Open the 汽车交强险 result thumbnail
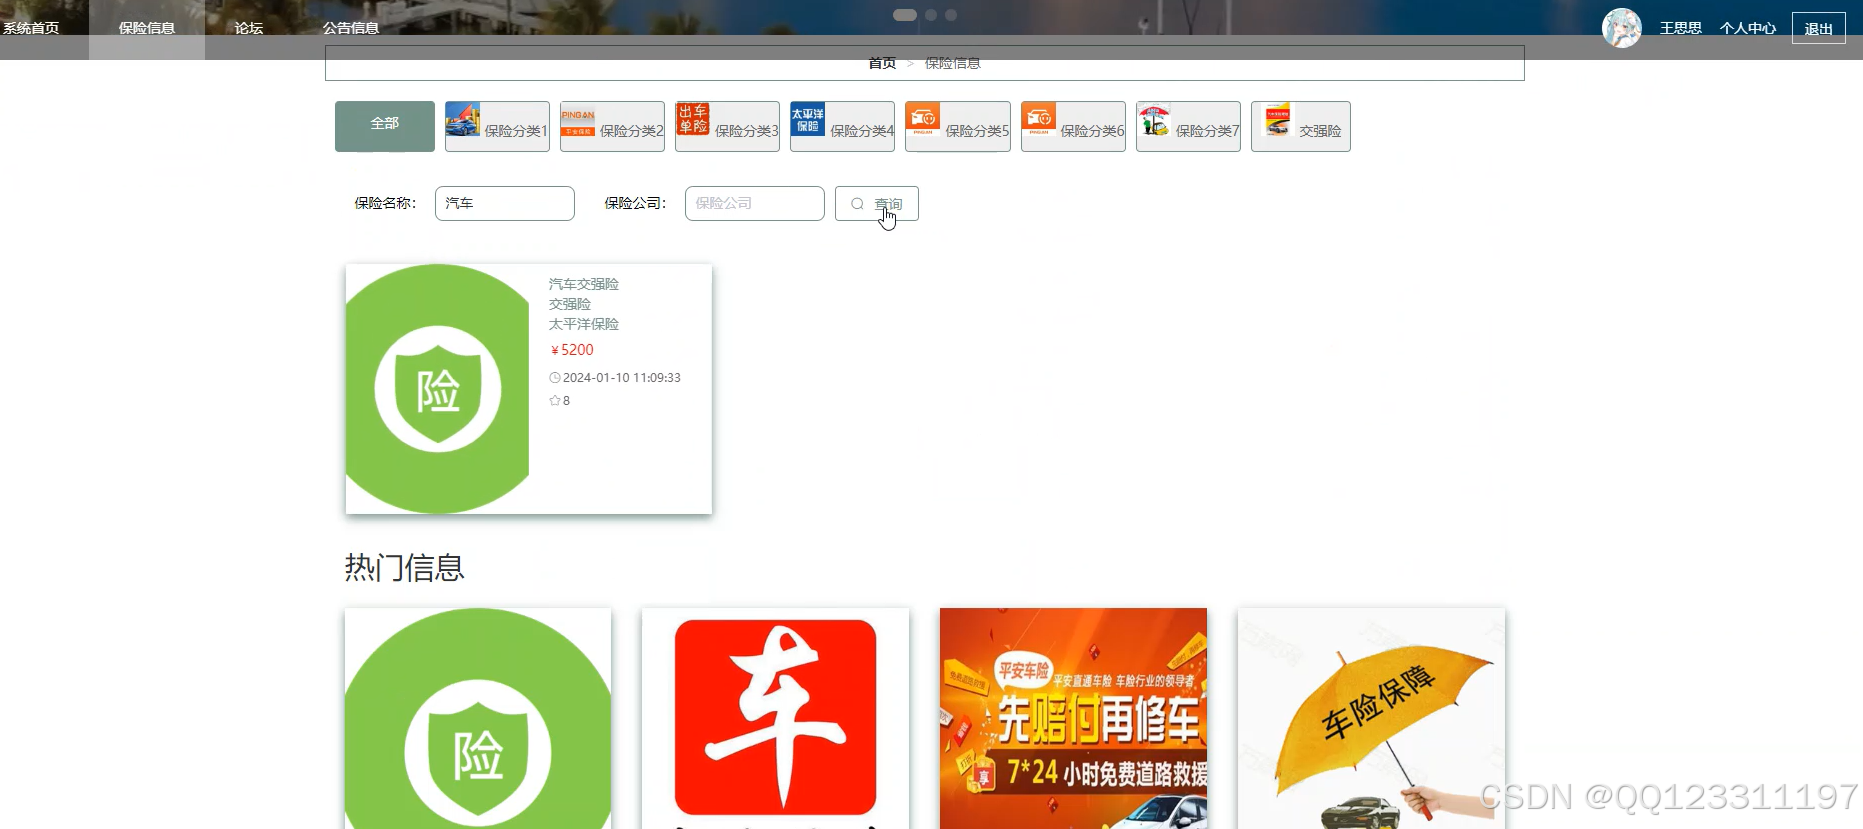 tap(437, 389)
